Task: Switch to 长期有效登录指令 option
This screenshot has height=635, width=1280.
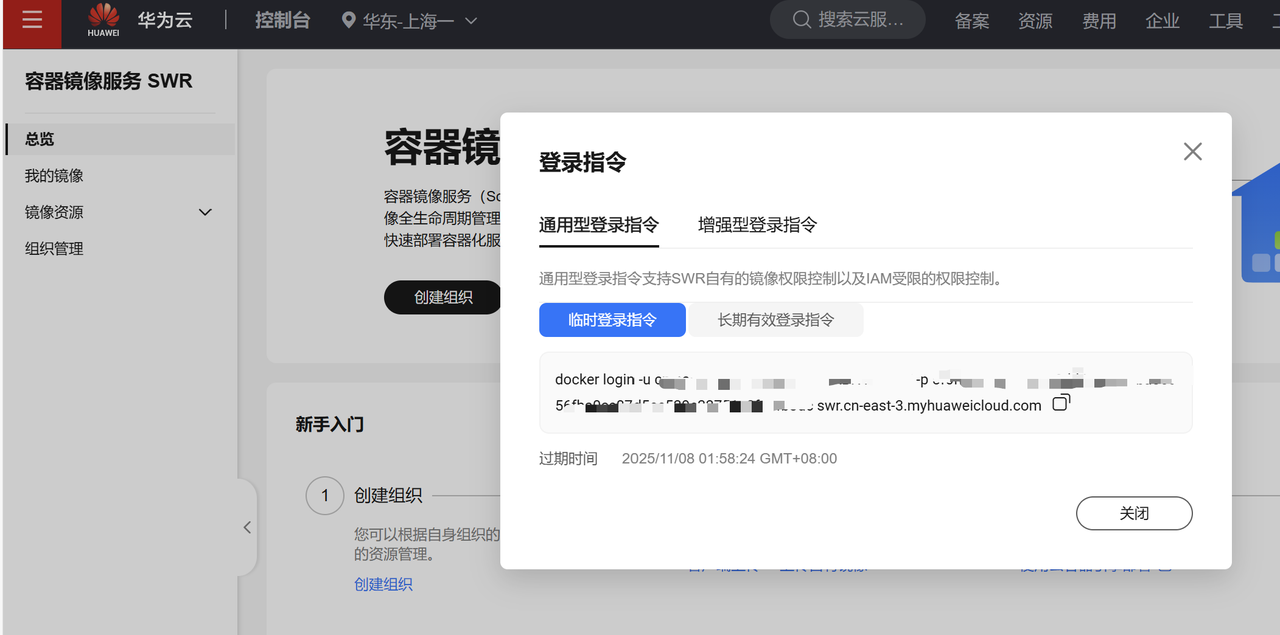Action: [x=776, y=319]
